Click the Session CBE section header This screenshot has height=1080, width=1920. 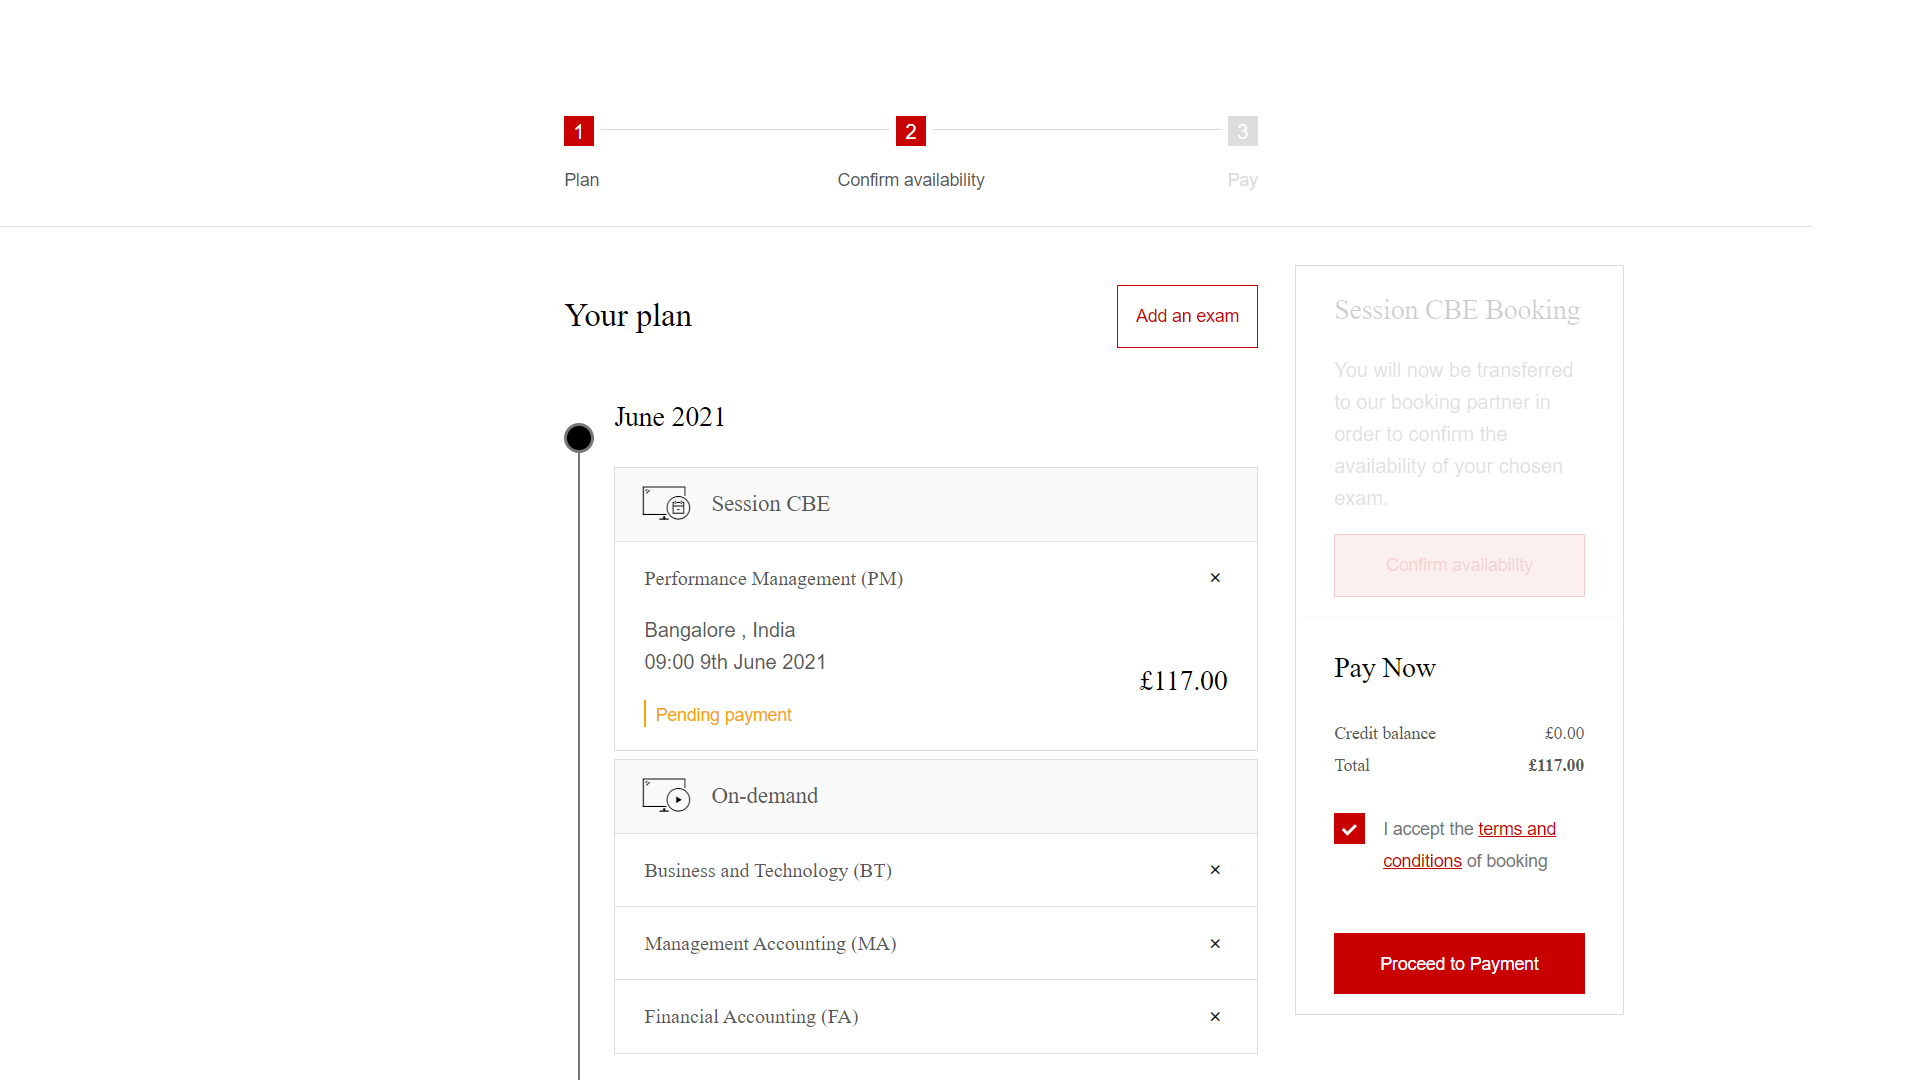click(x=936, y=504)
